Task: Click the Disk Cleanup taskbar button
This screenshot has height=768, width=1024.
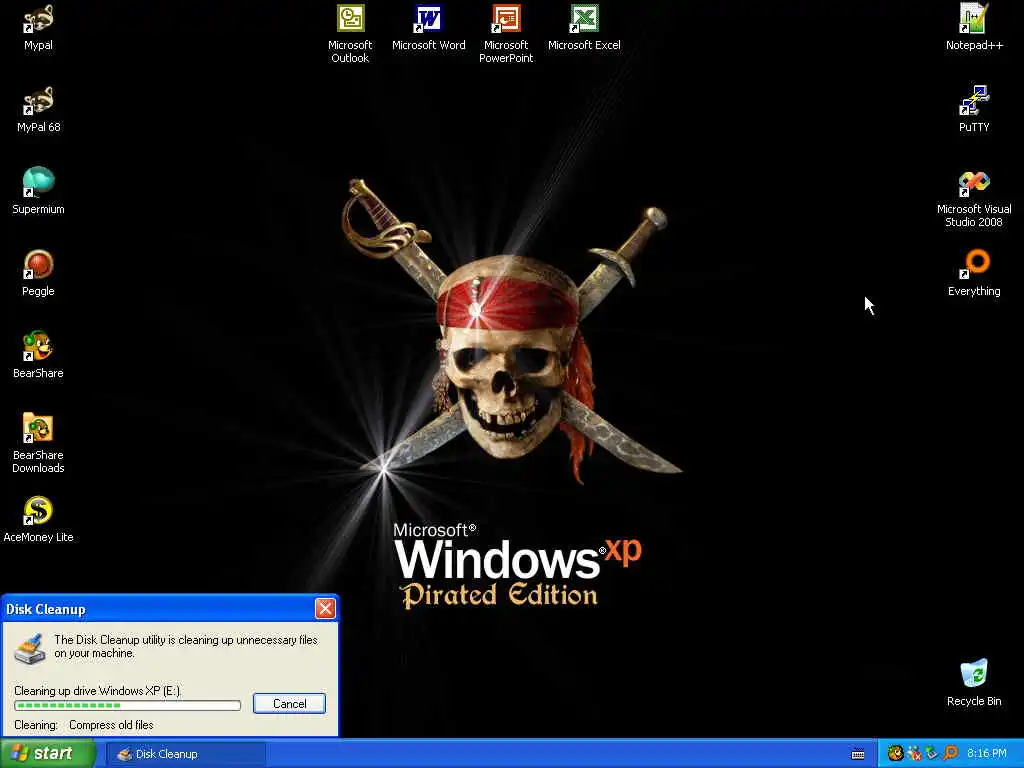Action: (186, 754)
